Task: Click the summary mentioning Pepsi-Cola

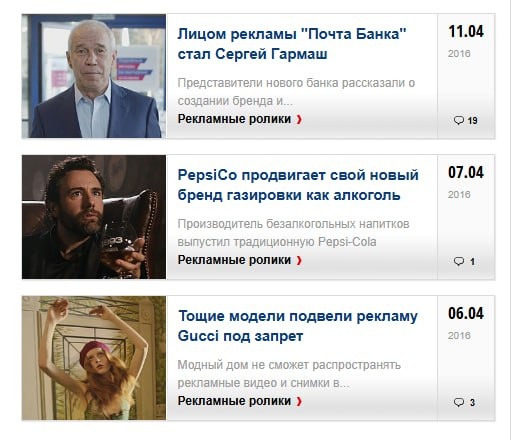Action: pos(293,233)
